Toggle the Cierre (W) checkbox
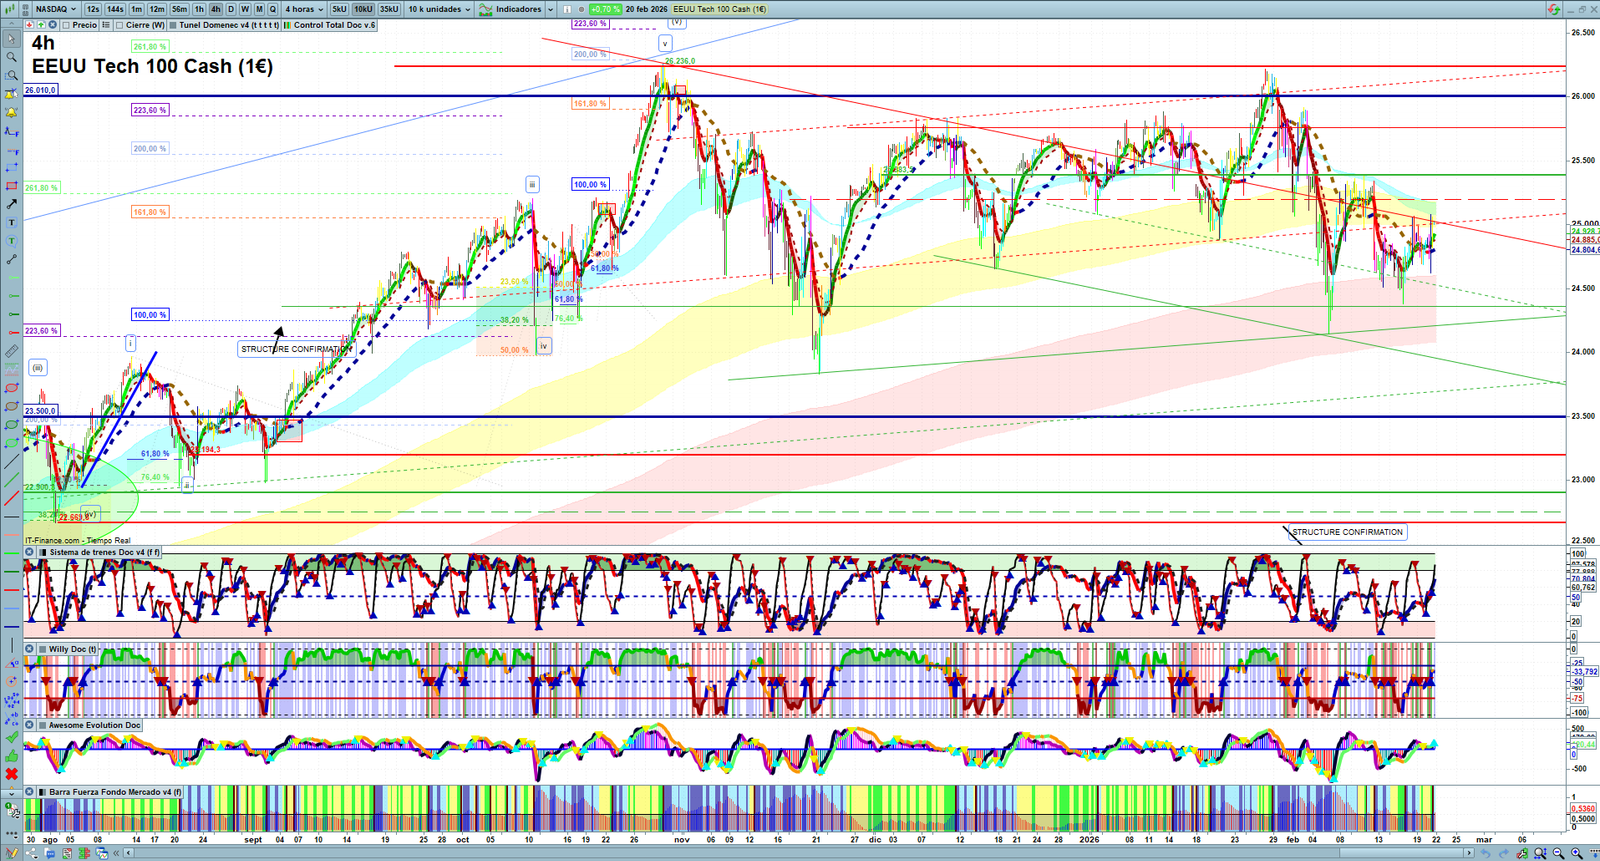The image size is (1600, 861). [x=119, y=25]
